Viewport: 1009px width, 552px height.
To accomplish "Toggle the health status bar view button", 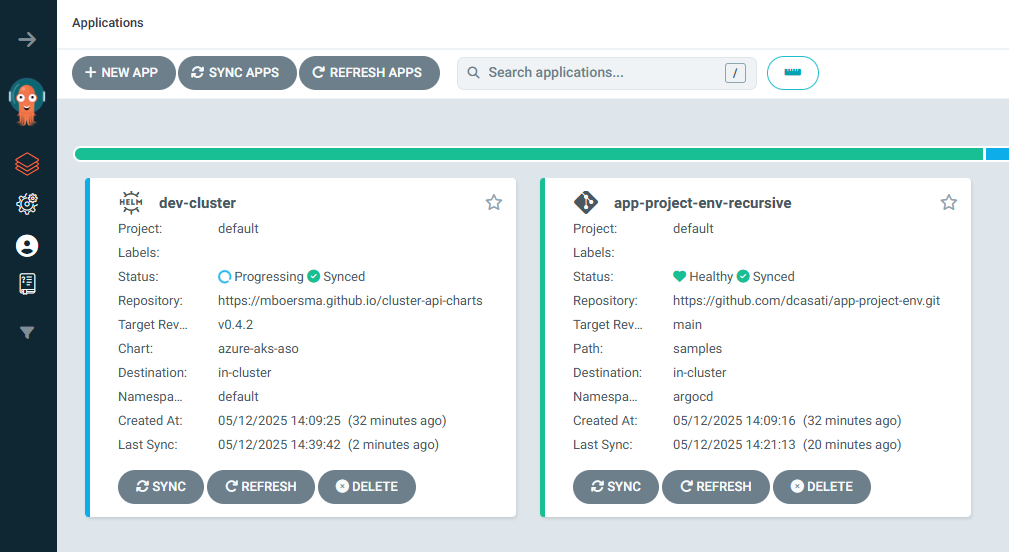I will coord(793,73).
